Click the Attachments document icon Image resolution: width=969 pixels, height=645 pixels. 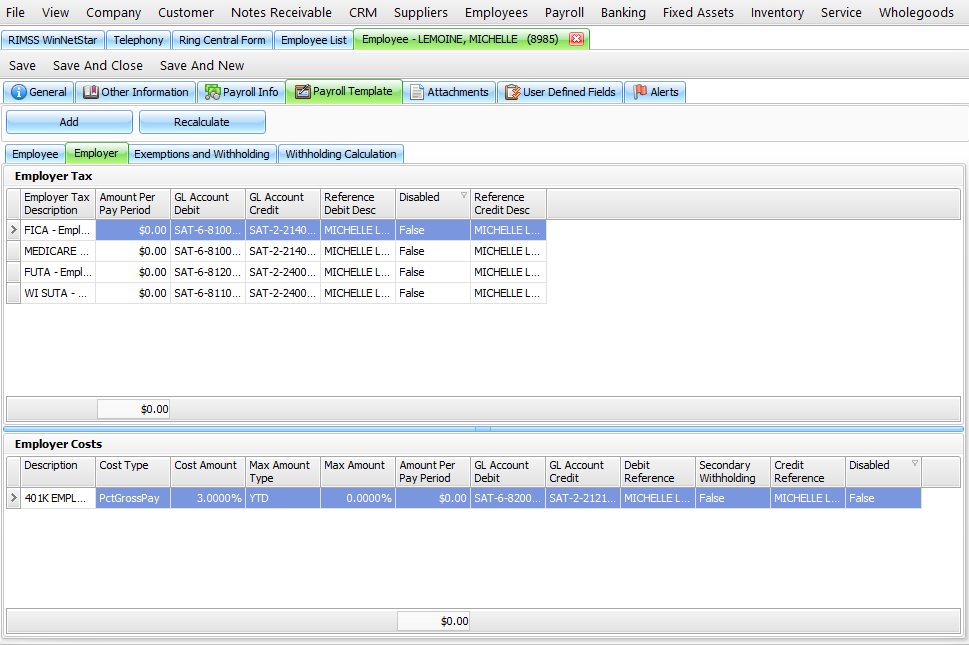(417, 92)
